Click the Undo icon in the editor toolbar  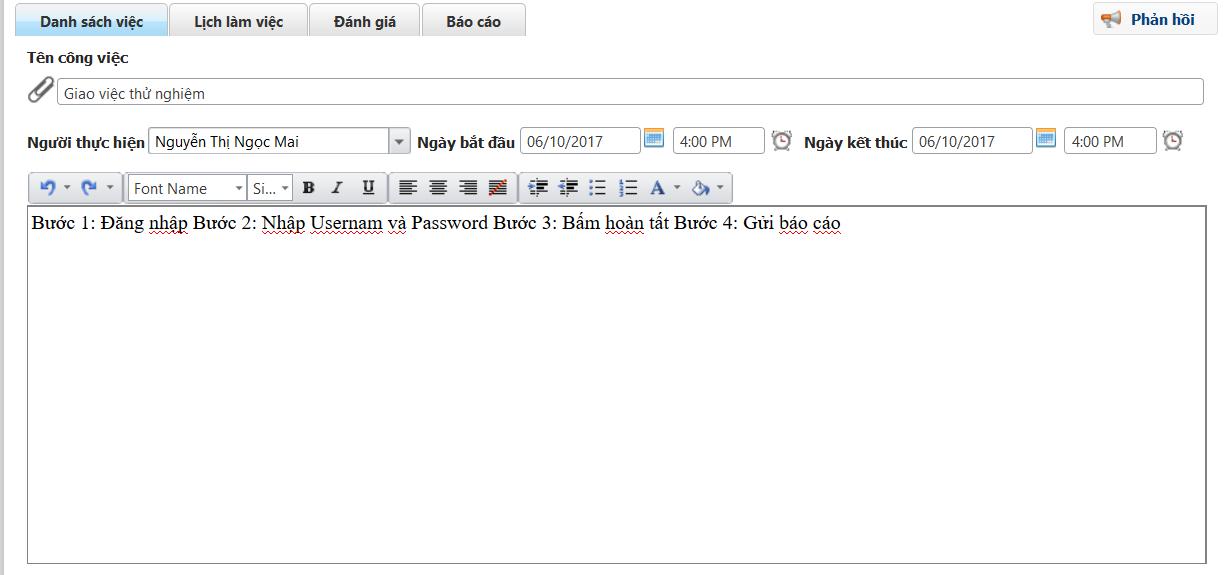(47, 188)
